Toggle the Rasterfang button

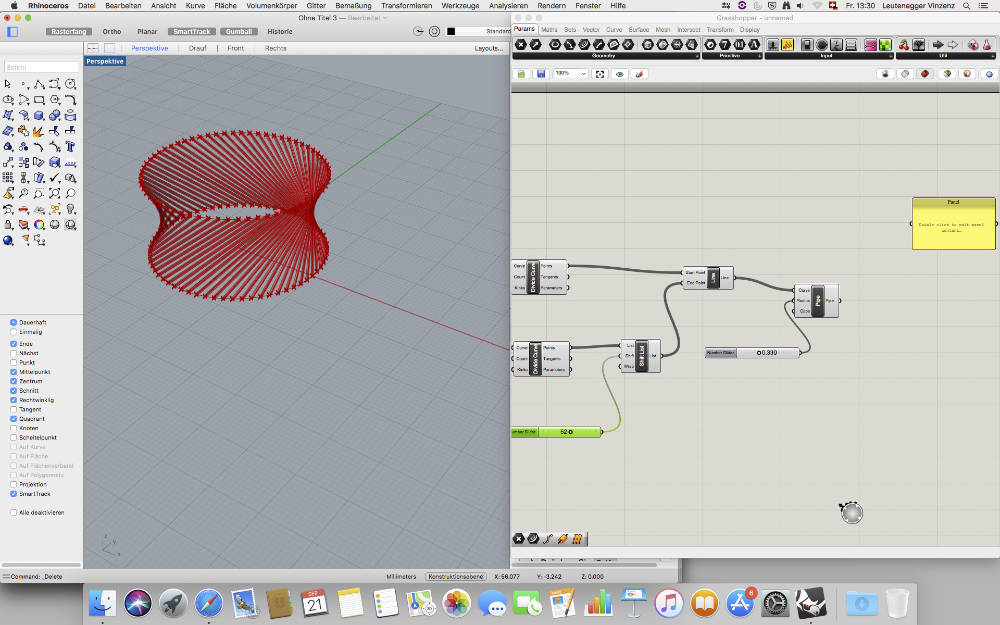(x=69, y=31)
